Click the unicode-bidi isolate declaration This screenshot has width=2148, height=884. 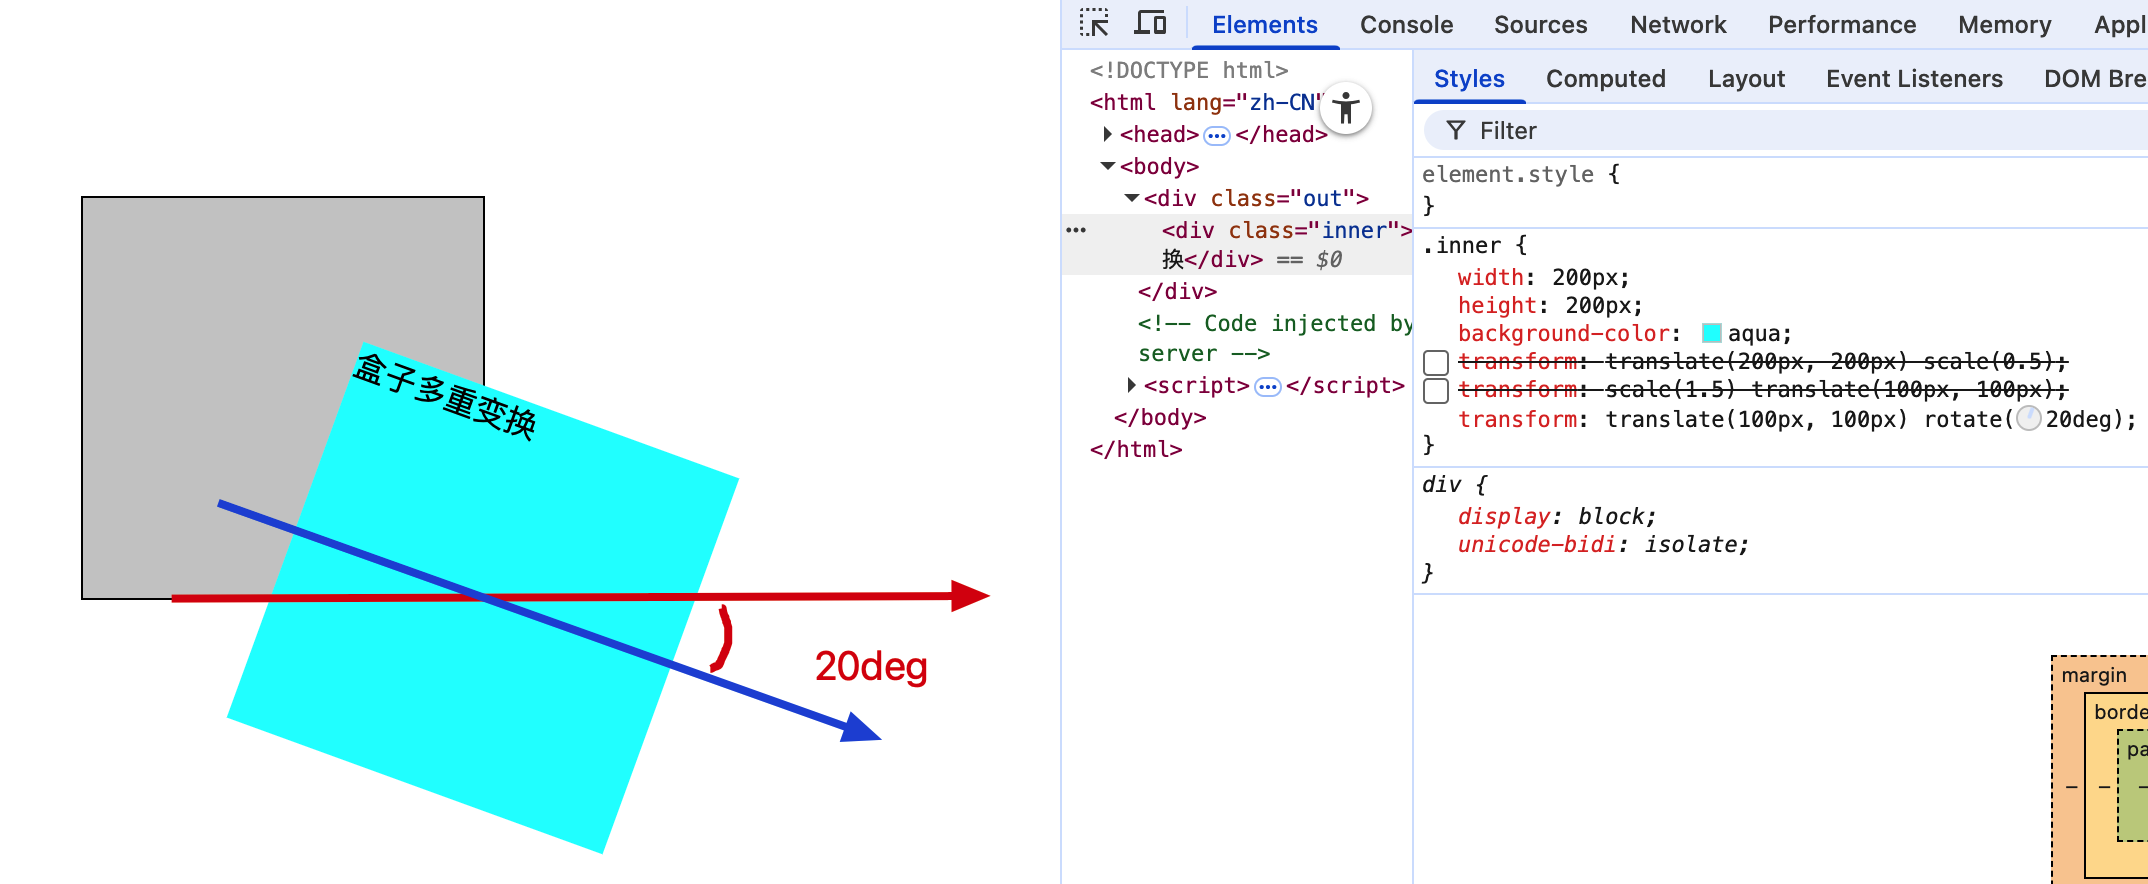tap(1603, 544)
